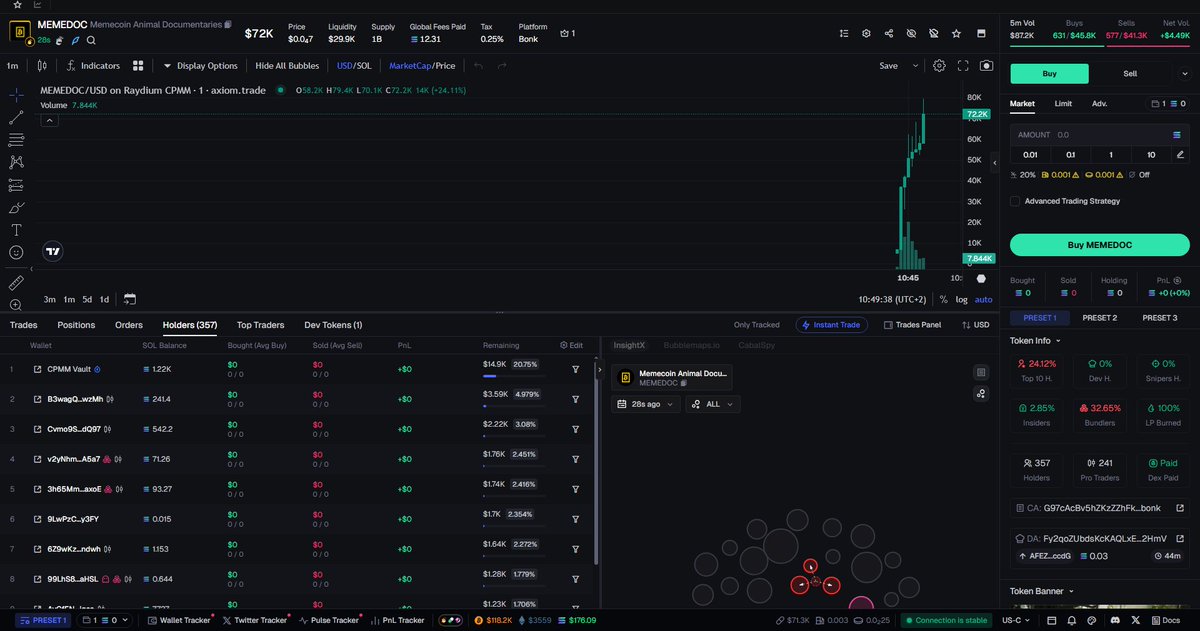Toggle log scale on the chart

[x=962, y=299]
